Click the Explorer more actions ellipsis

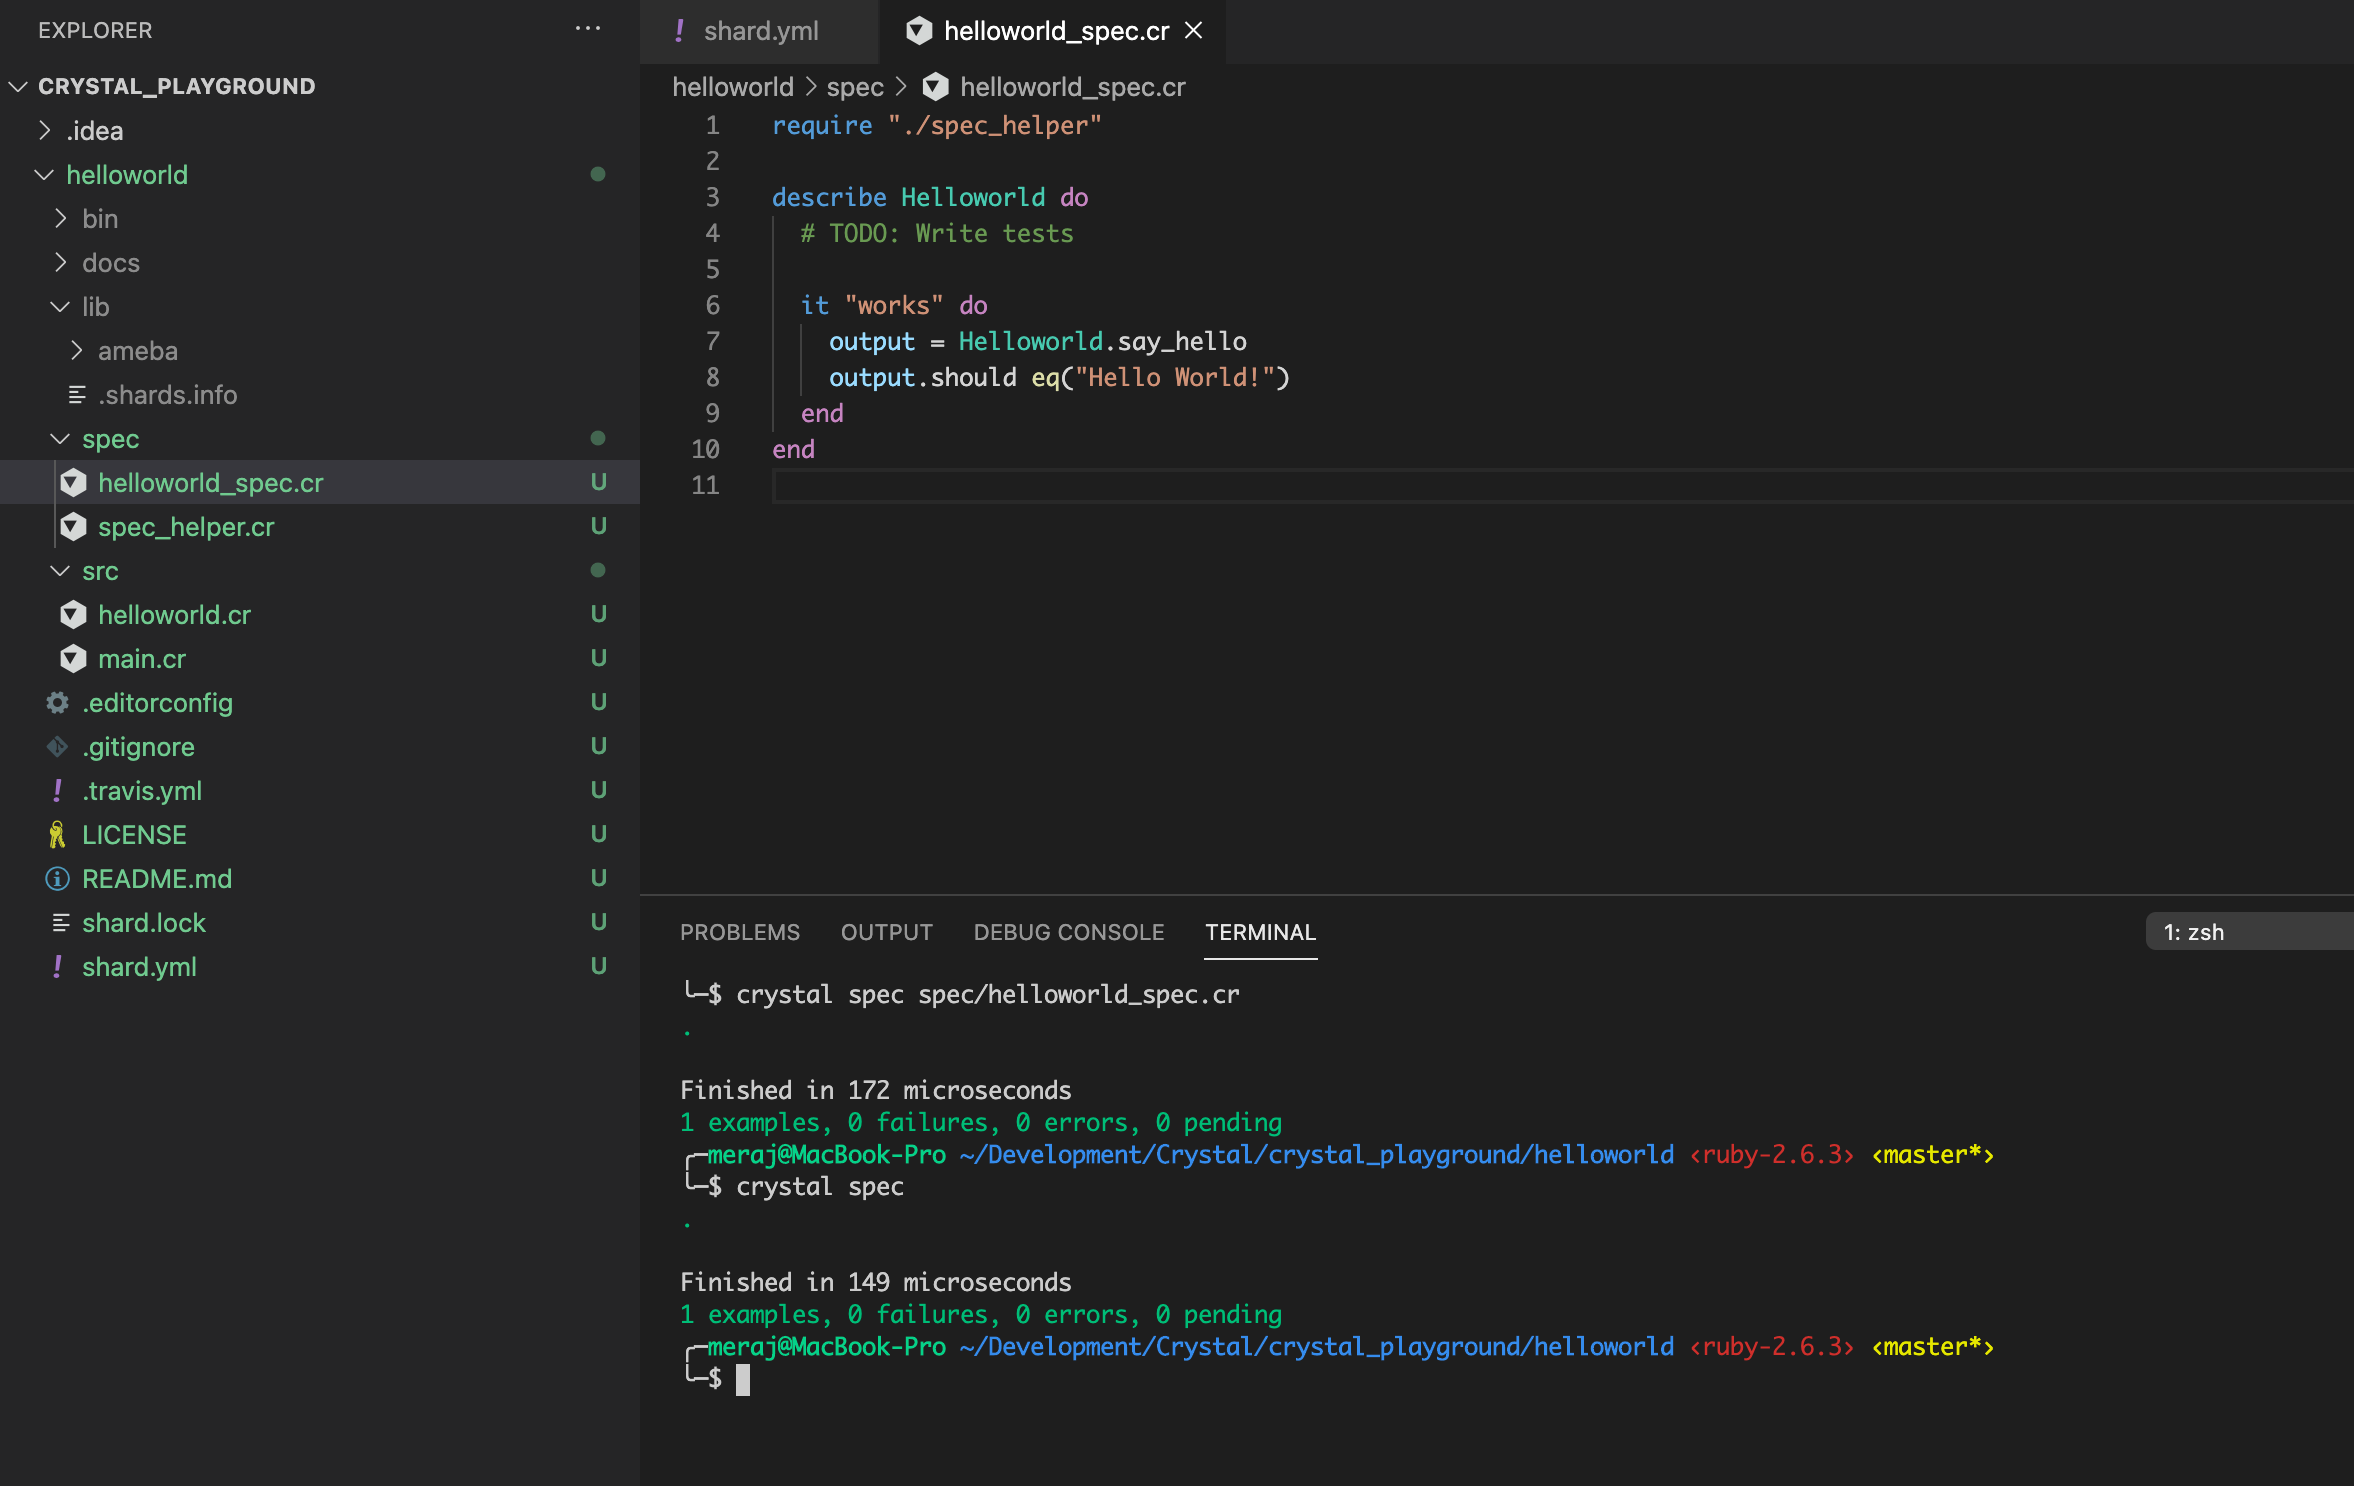click(x=588, y=29)
